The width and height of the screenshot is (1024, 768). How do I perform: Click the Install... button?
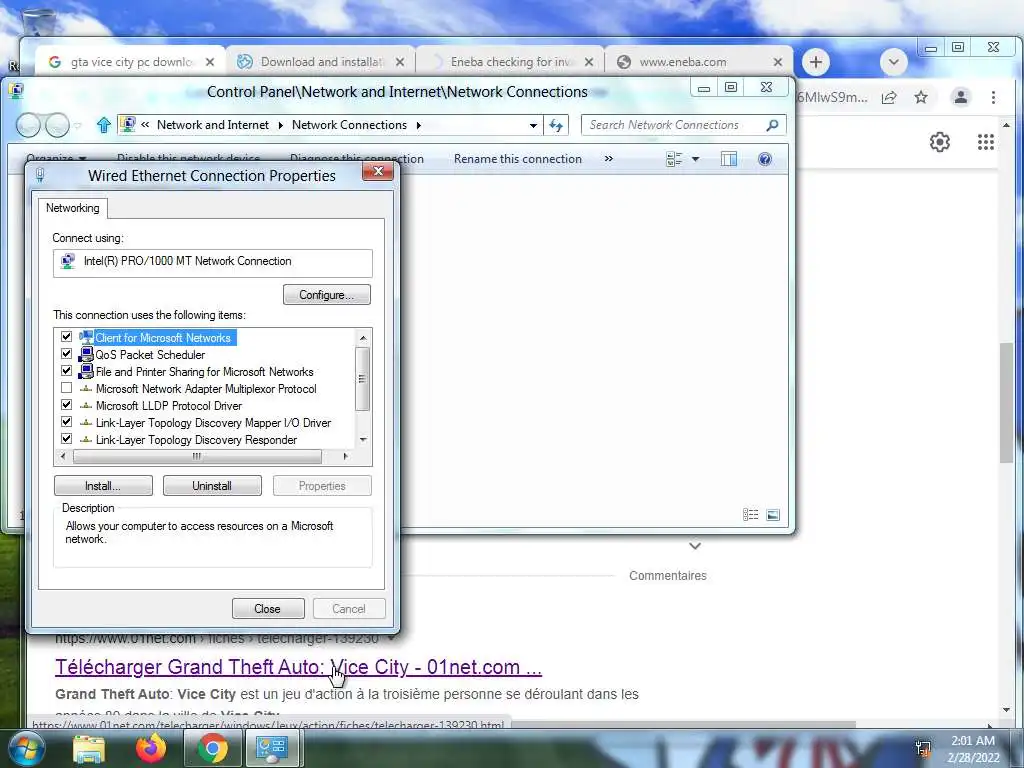pyautogui.click(x=103, y=486)
